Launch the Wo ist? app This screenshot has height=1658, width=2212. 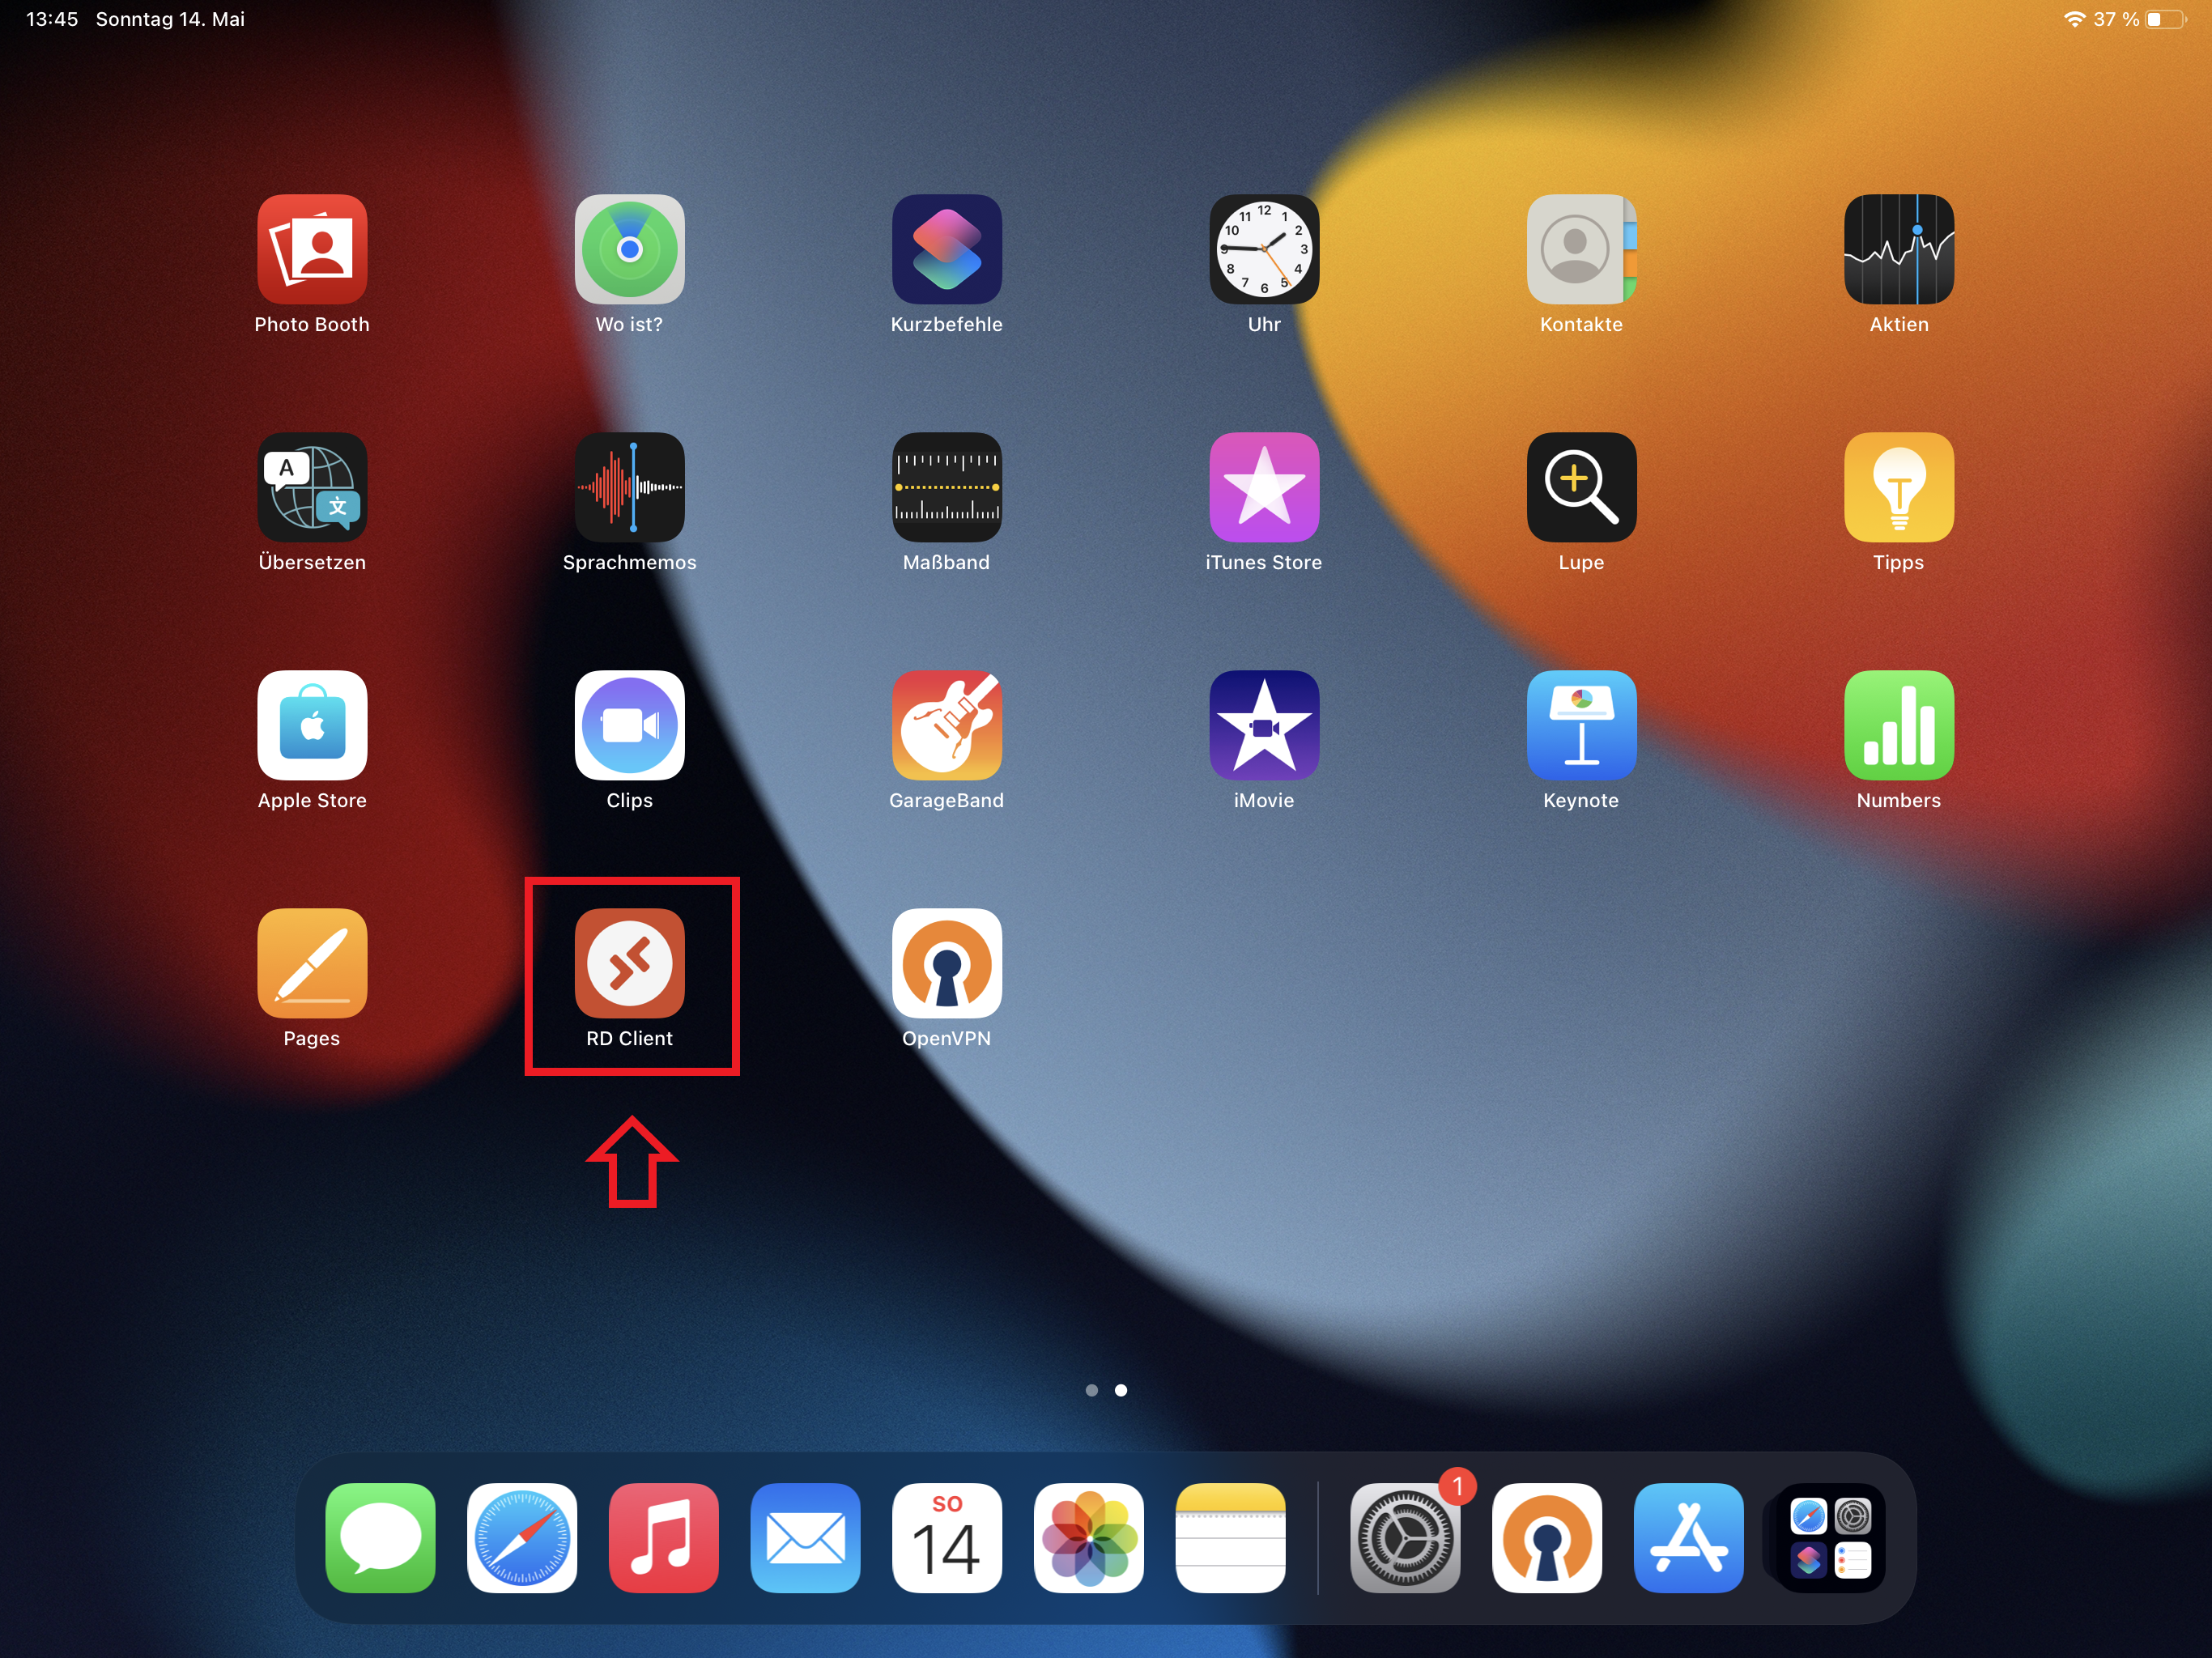629,249
